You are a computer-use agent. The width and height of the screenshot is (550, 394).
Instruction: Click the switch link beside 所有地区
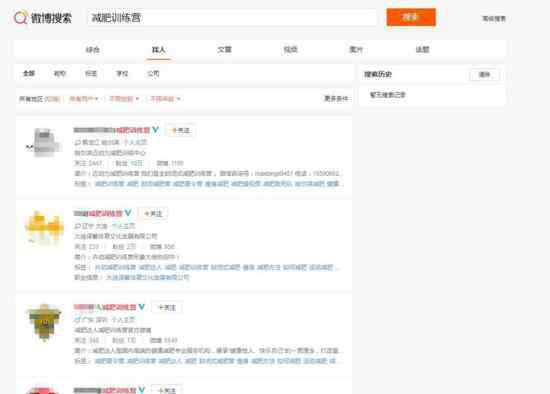pos(52,99)
